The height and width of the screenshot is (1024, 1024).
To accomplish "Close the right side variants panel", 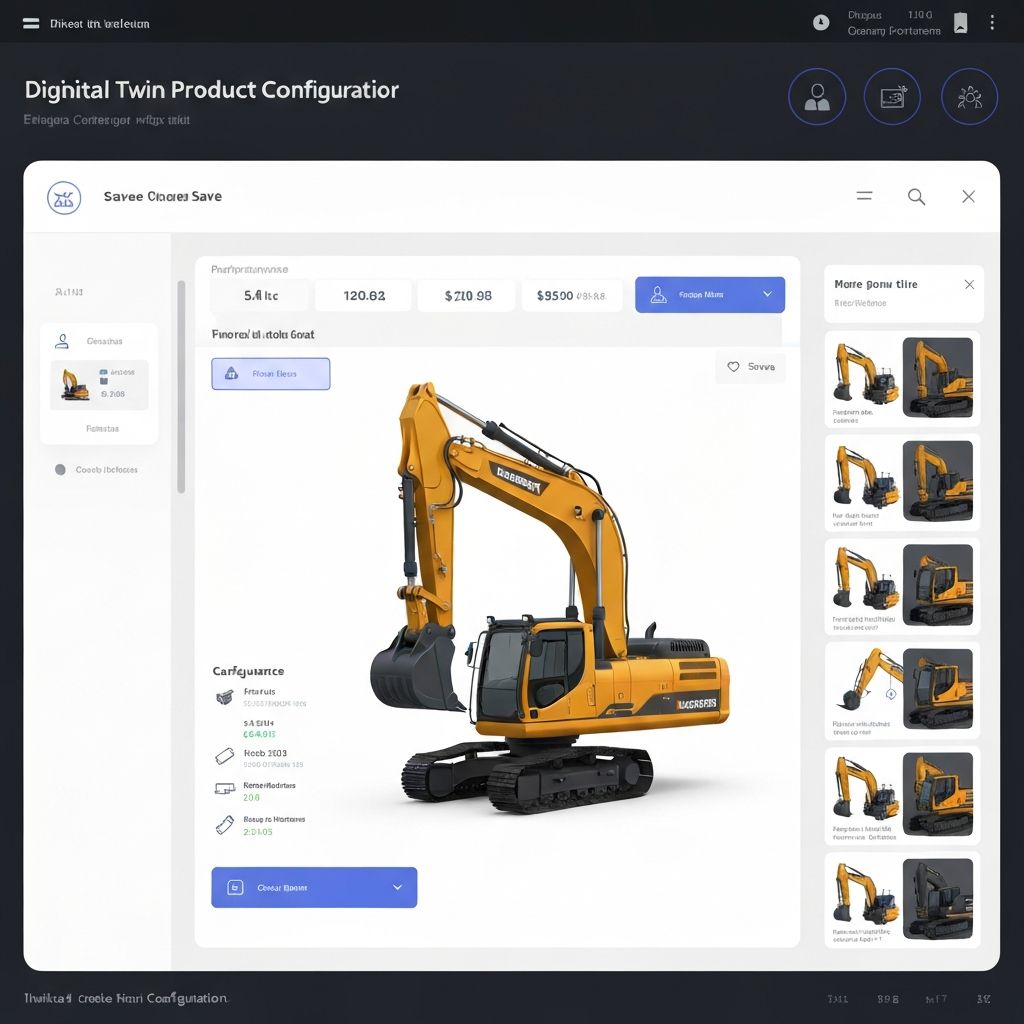I will [968, 285].
